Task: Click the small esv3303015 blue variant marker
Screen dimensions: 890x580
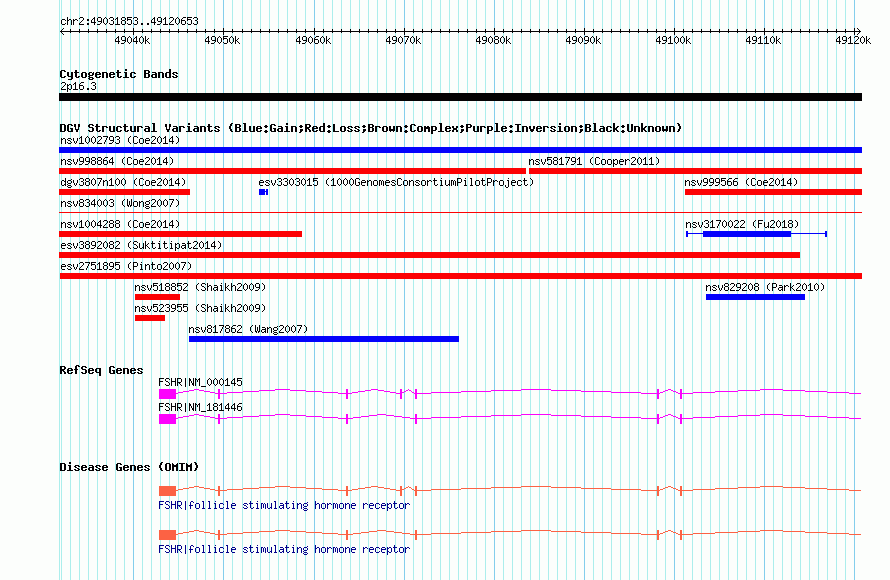Action: 263,192
